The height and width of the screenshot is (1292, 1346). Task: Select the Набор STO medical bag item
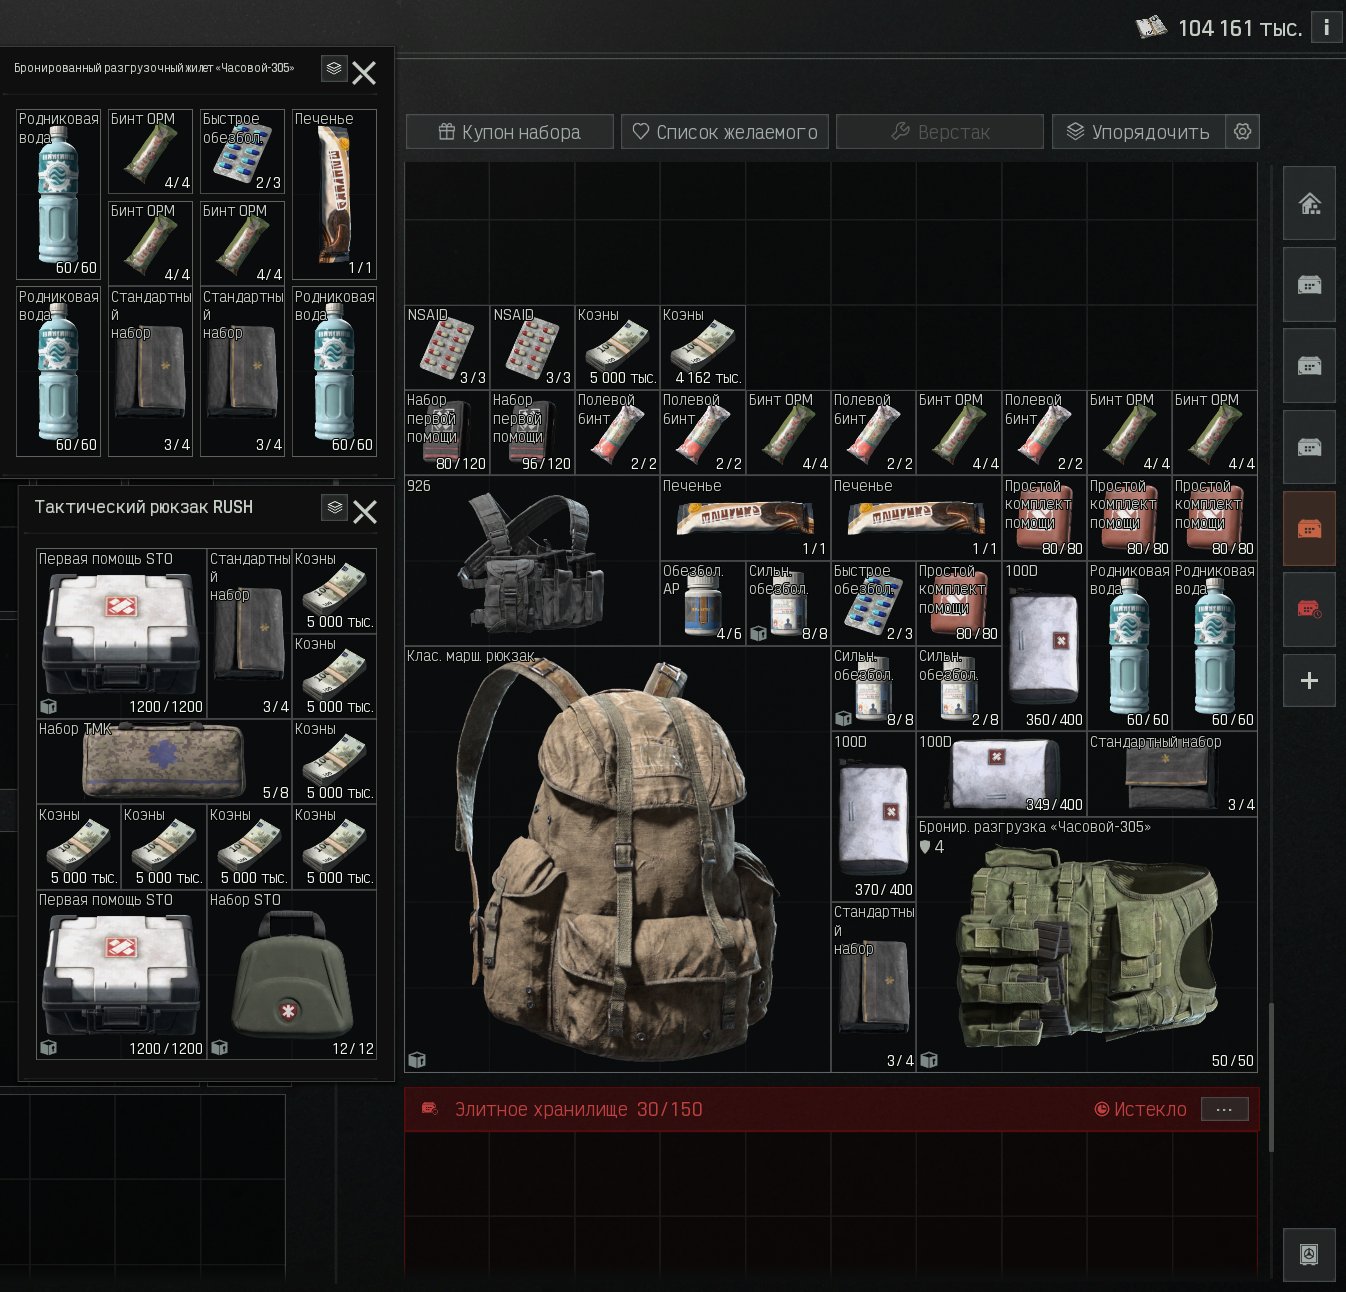[292, 974]
